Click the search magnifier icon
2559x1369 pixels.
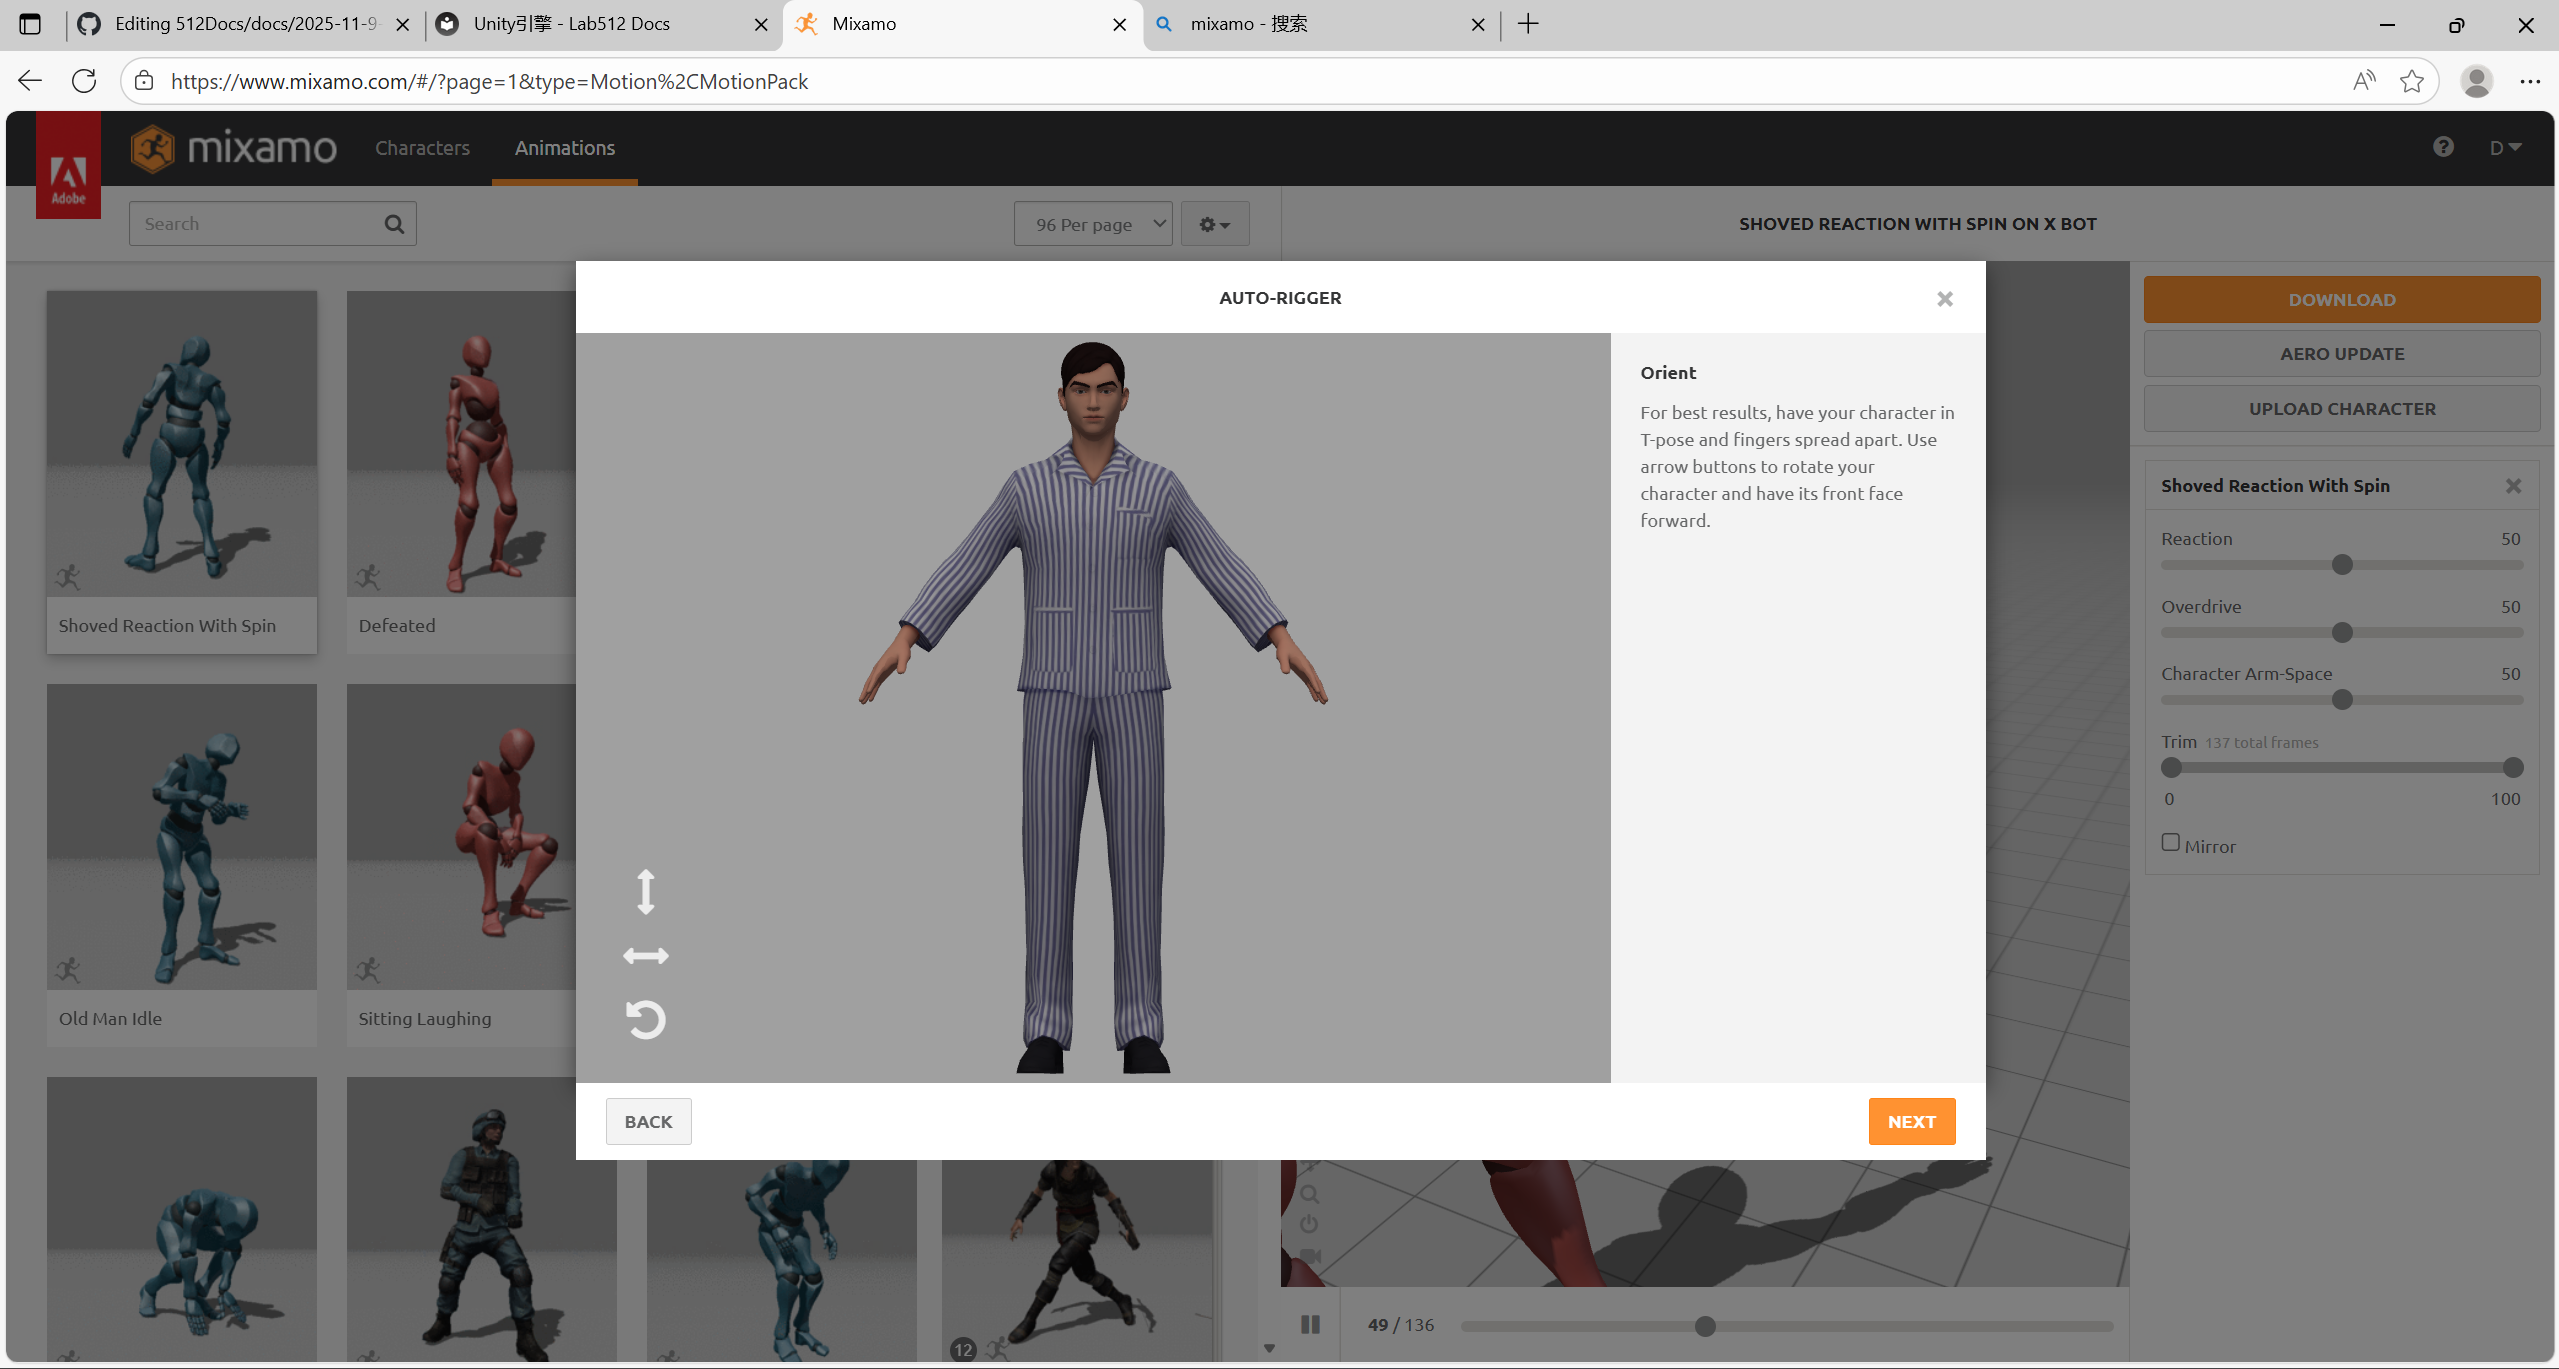394,224
